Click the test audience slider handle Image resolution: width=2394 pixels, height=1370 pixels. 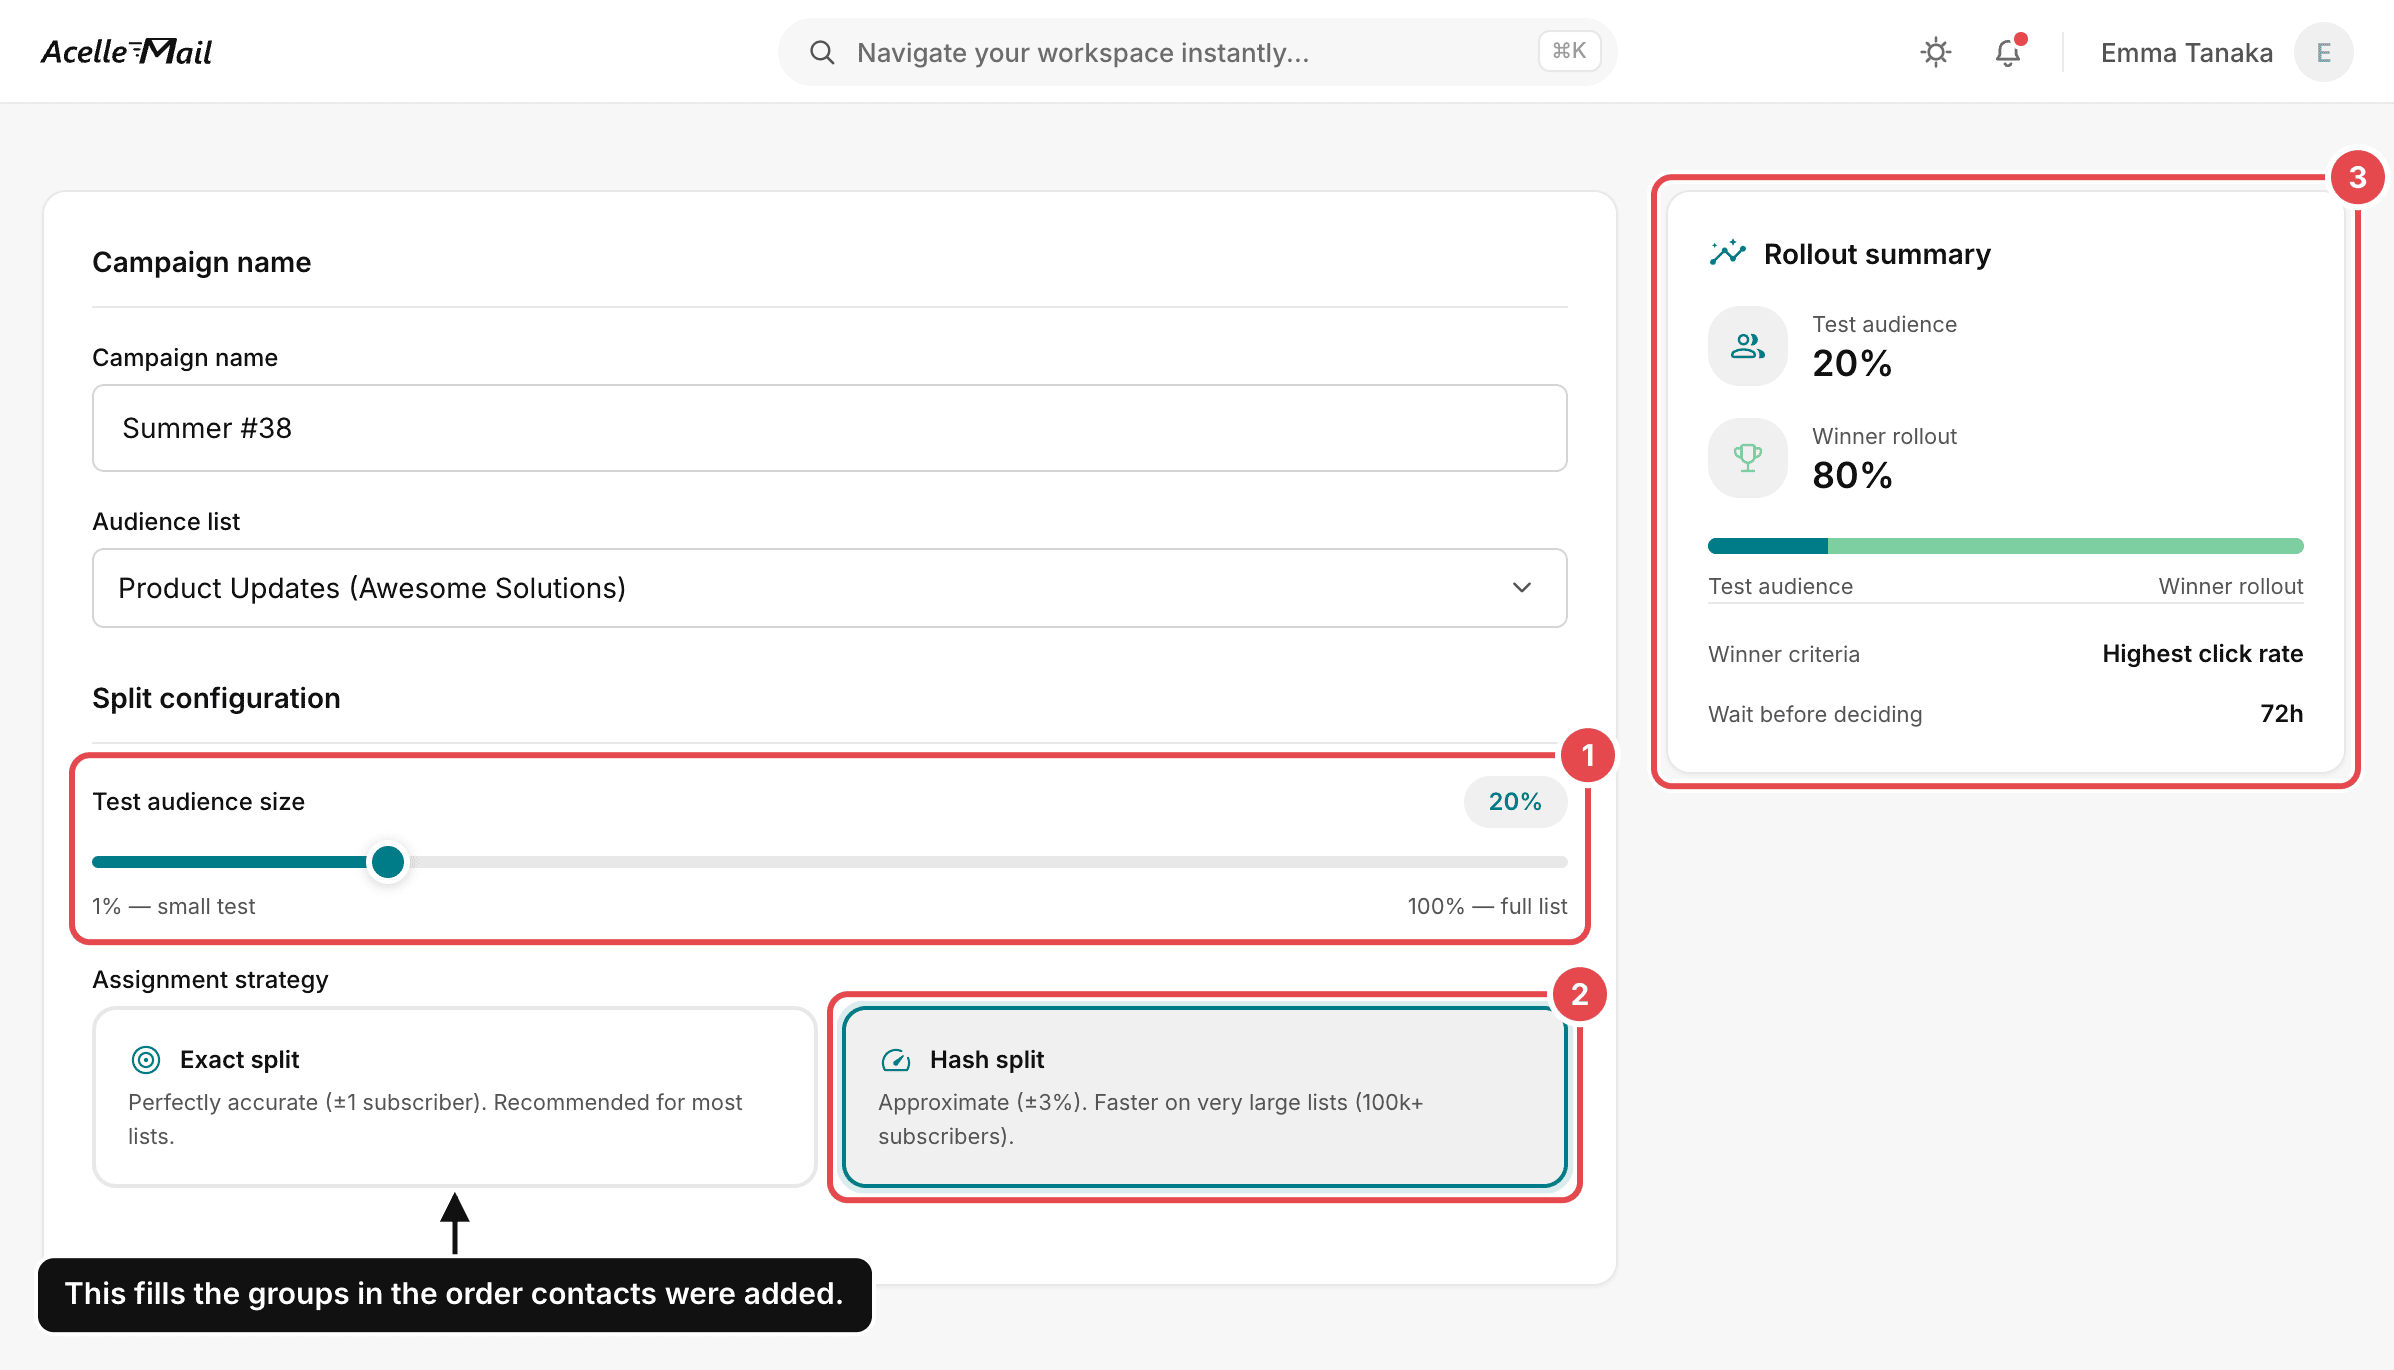coord(388,861)
